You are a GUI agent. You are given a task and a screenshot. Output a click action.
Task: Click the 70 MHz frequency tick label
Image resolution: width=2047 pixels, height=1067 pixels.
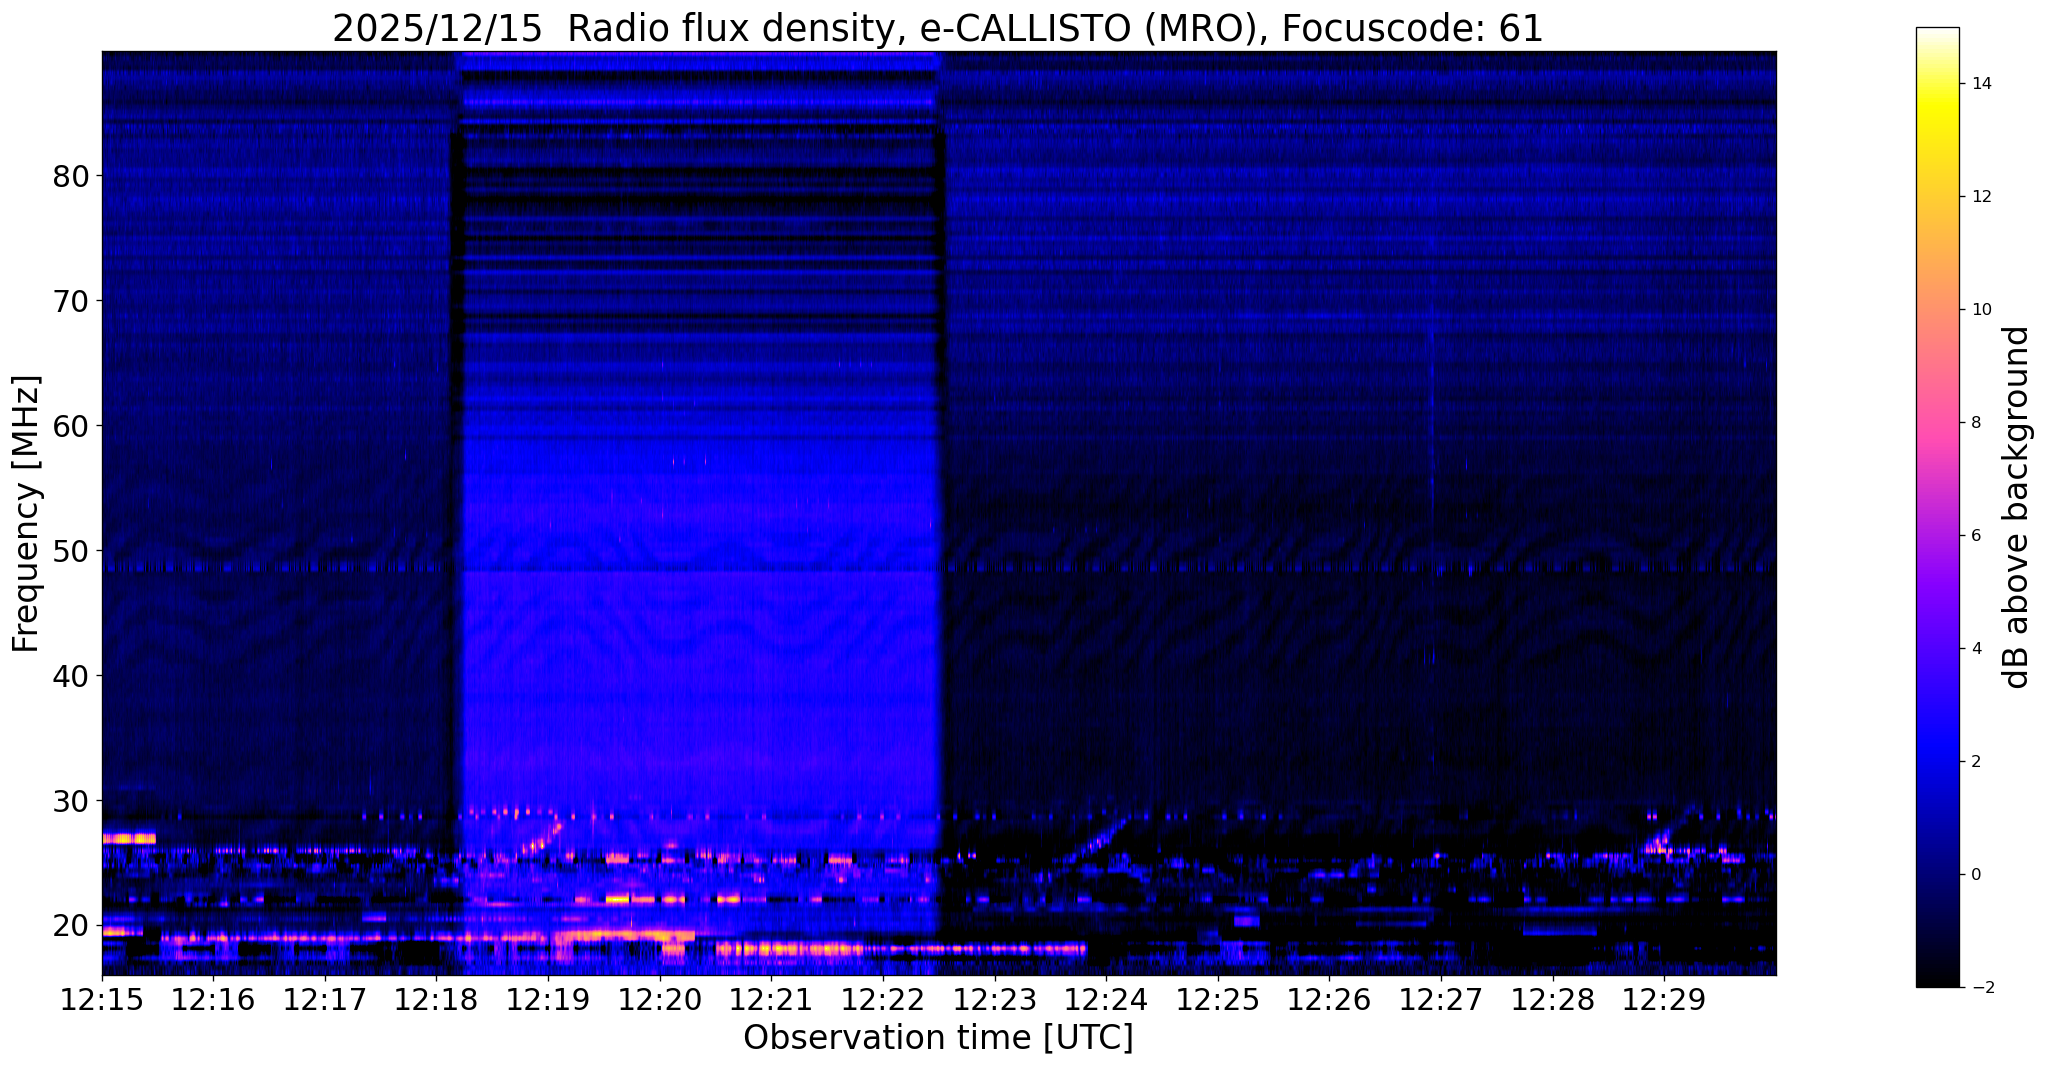pyautogui.click(x=70, y=300)
